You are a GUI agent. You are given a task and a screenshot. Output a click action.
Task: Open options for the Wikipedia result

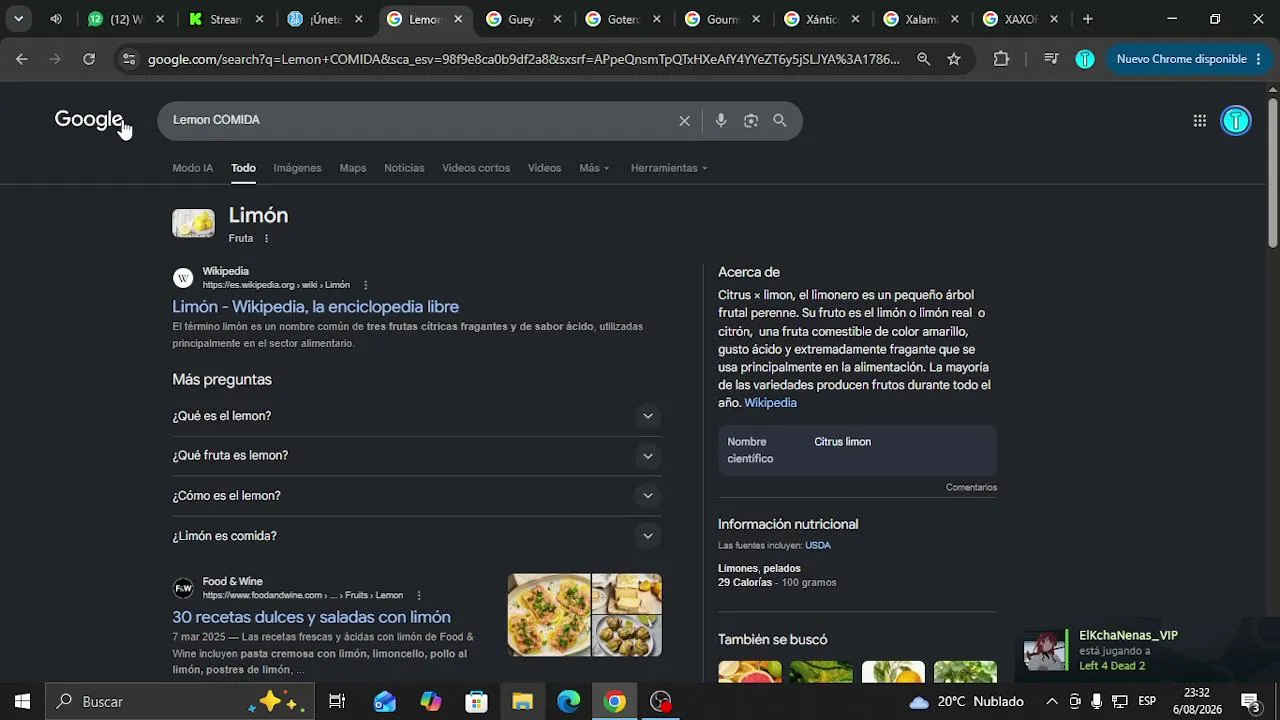click(x=366, y=285)
